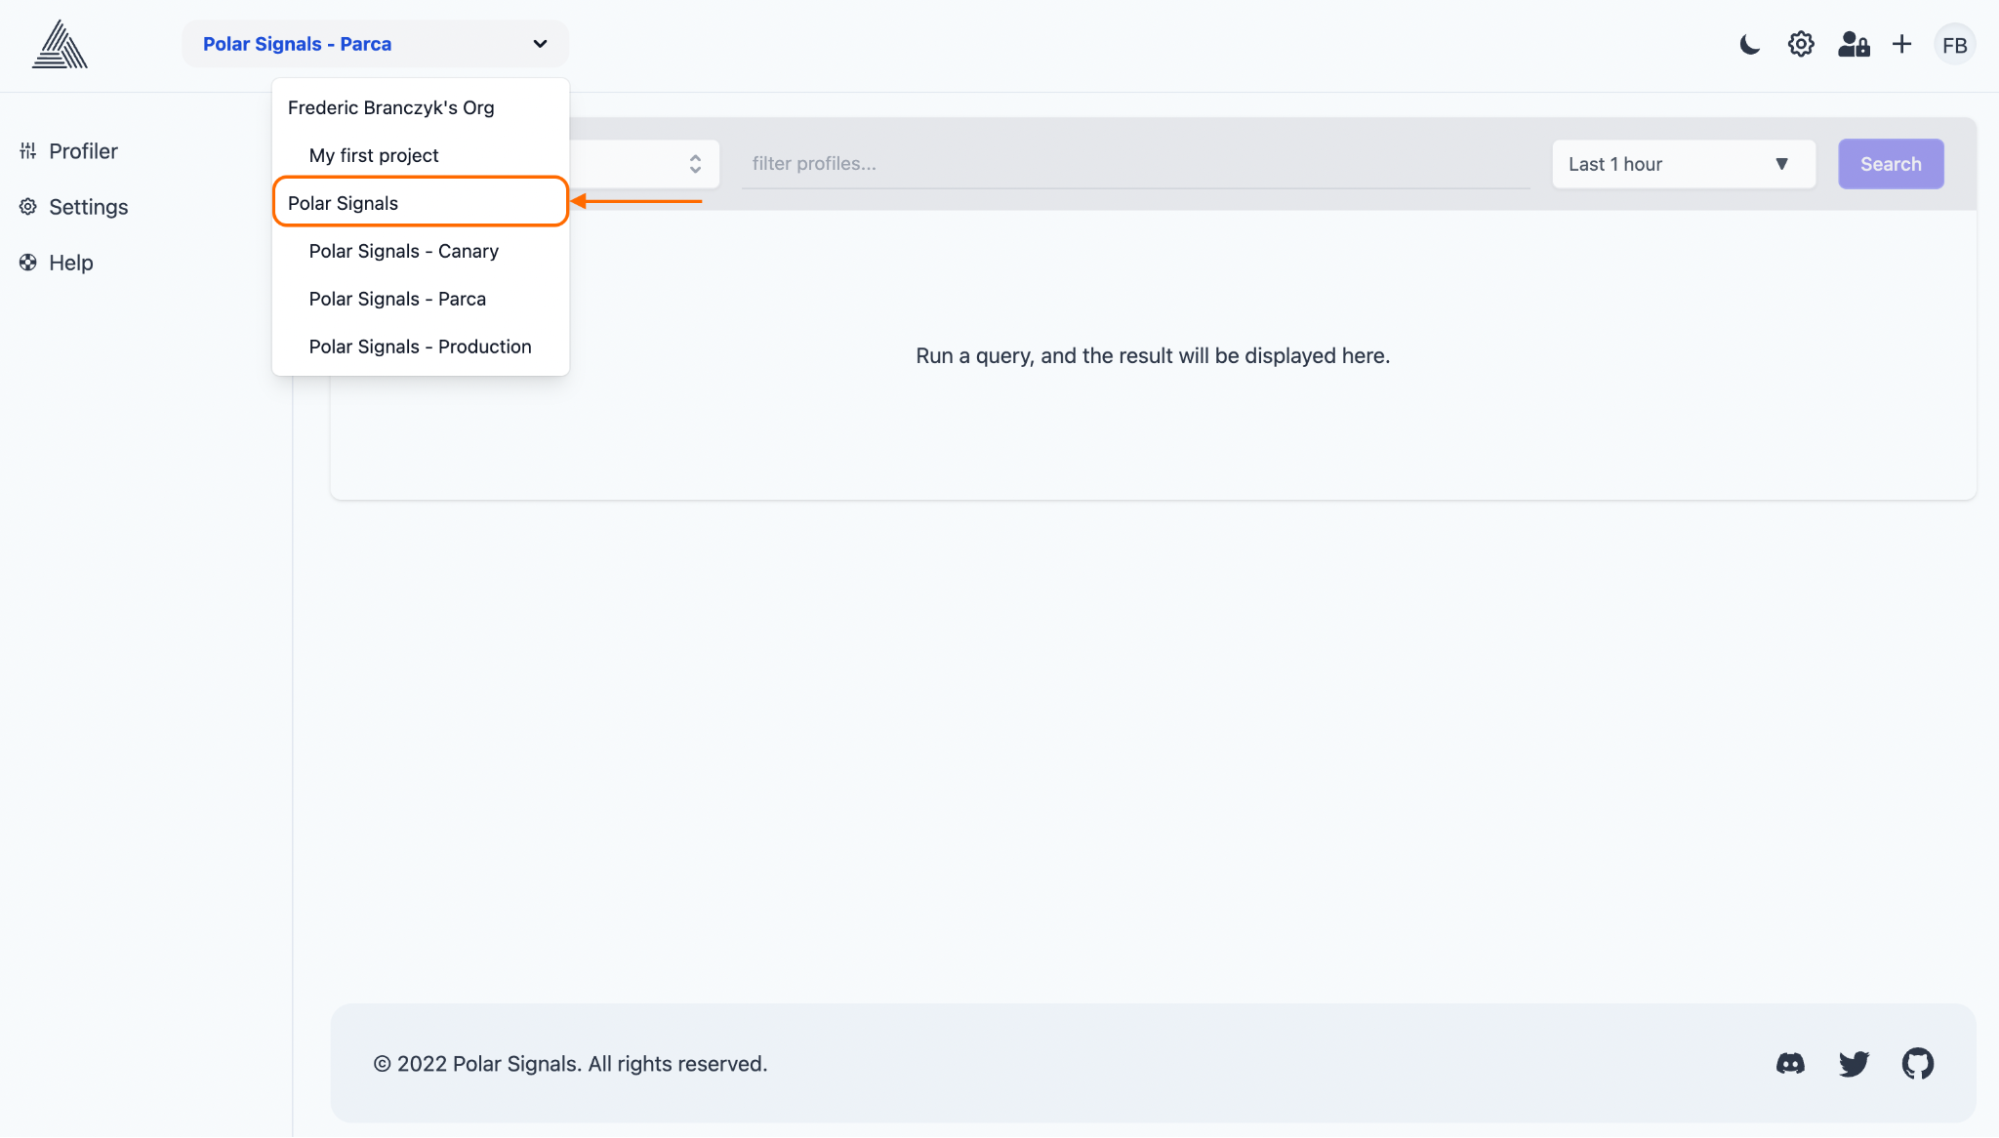Image resolution: width=1999 pixels, height=1138 pixels.
Task: Select Polar Signals - Canary project
Action: (404, 250)
